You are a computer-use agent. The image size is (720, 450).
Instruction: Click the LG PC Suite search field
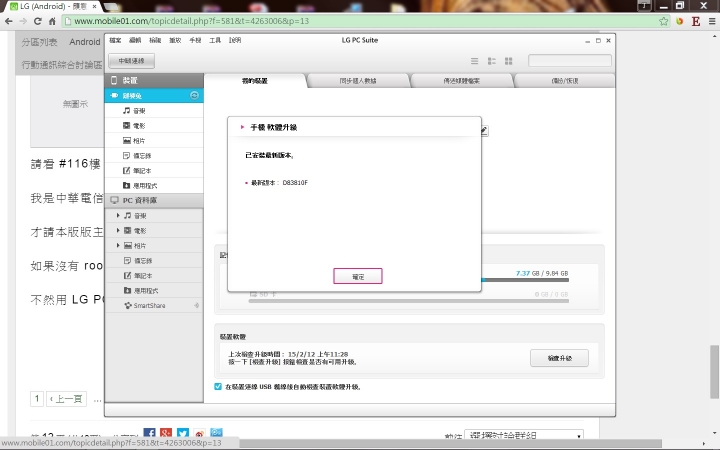pos(569,61)
